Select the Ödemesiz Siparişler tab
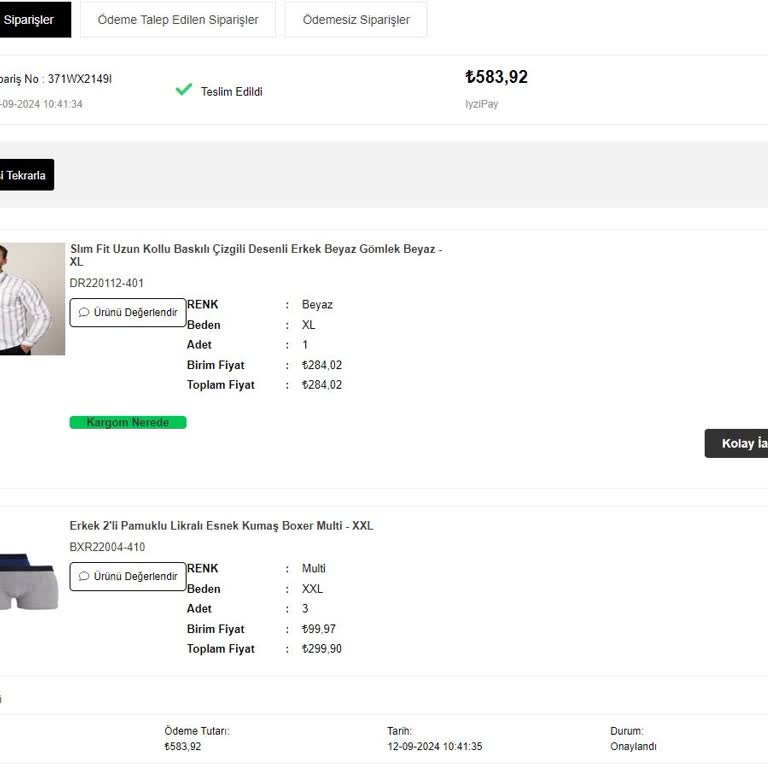The width and height of the screenshot is (768, 768). (x=356, y=20)
